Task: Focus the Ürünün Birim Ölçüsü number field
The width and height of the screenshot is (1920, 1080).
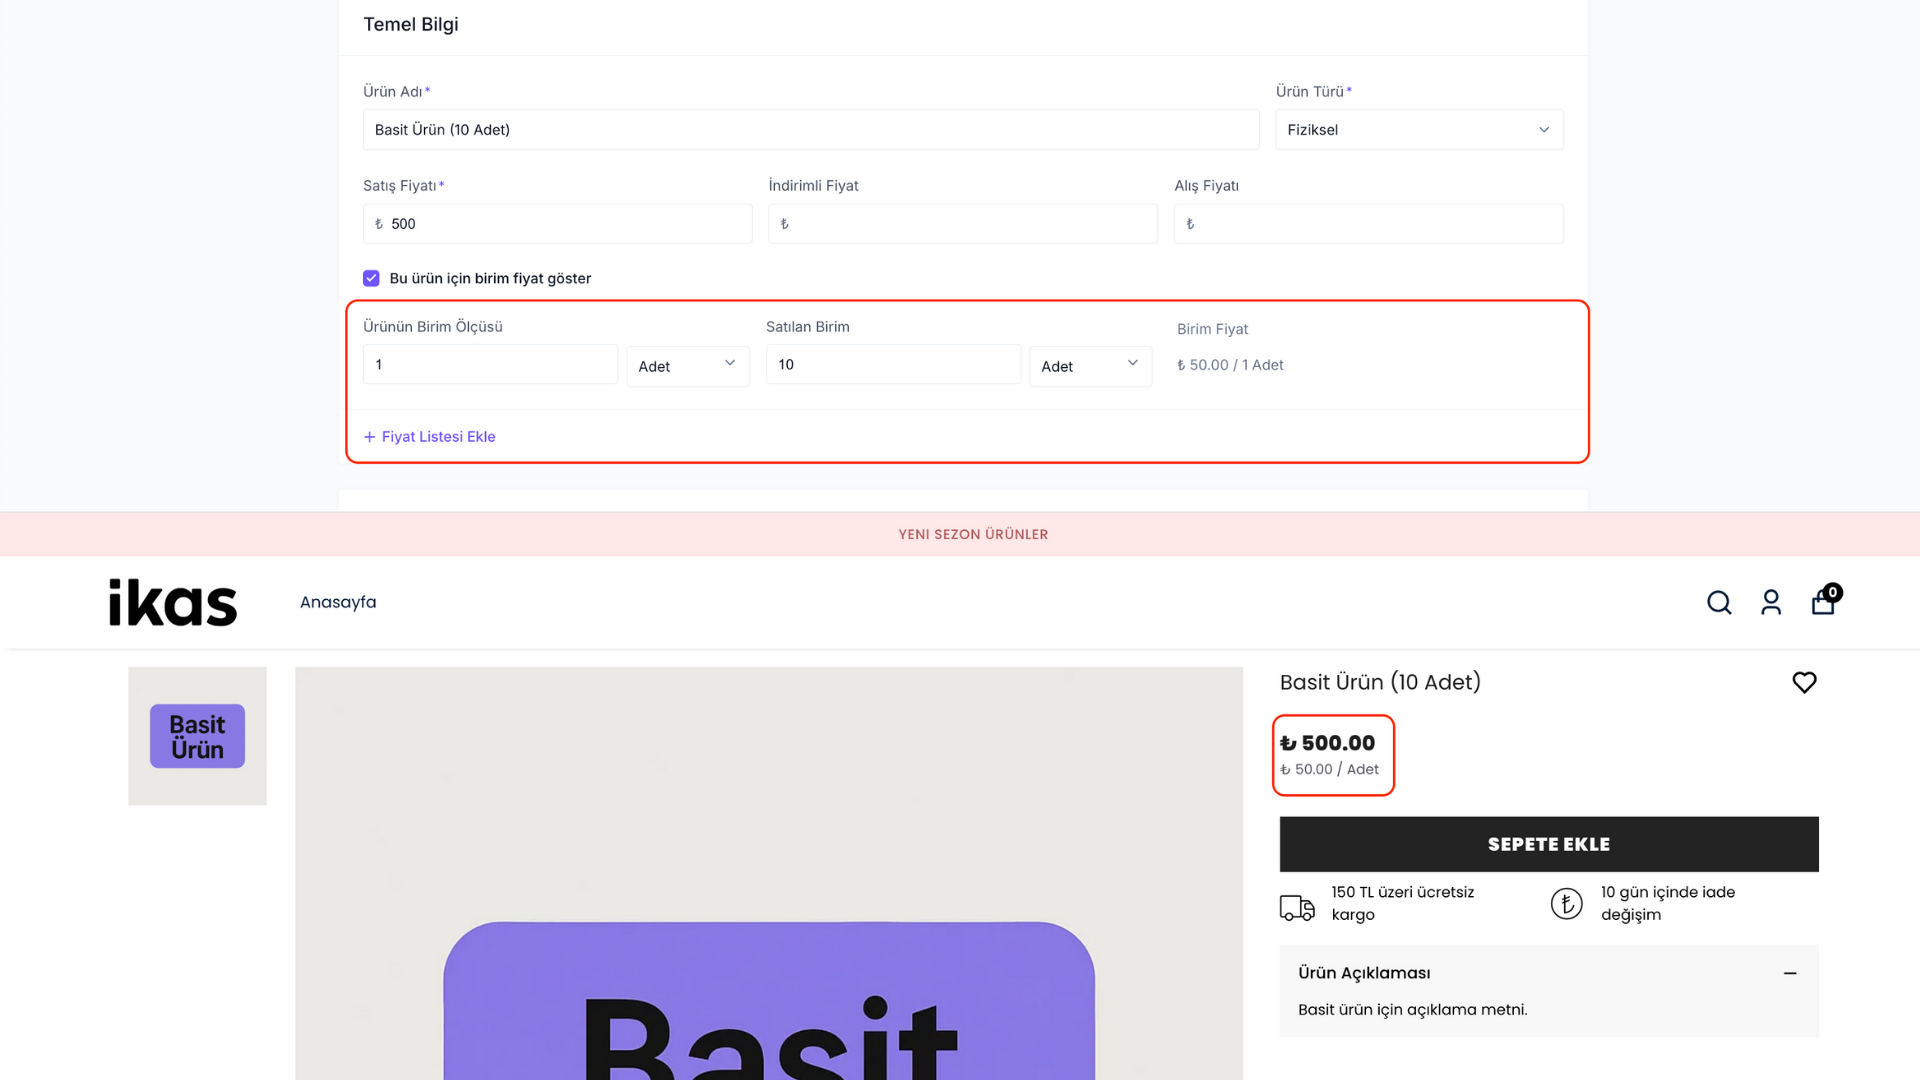Action: coord(490,365)
